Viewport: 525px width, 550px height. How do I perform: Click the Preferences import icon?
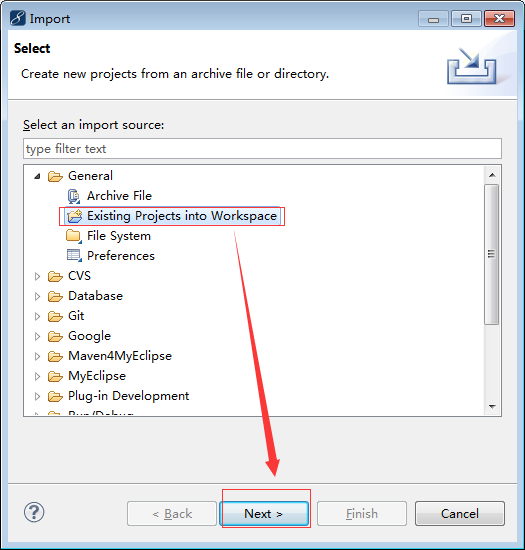coord(74,256)
